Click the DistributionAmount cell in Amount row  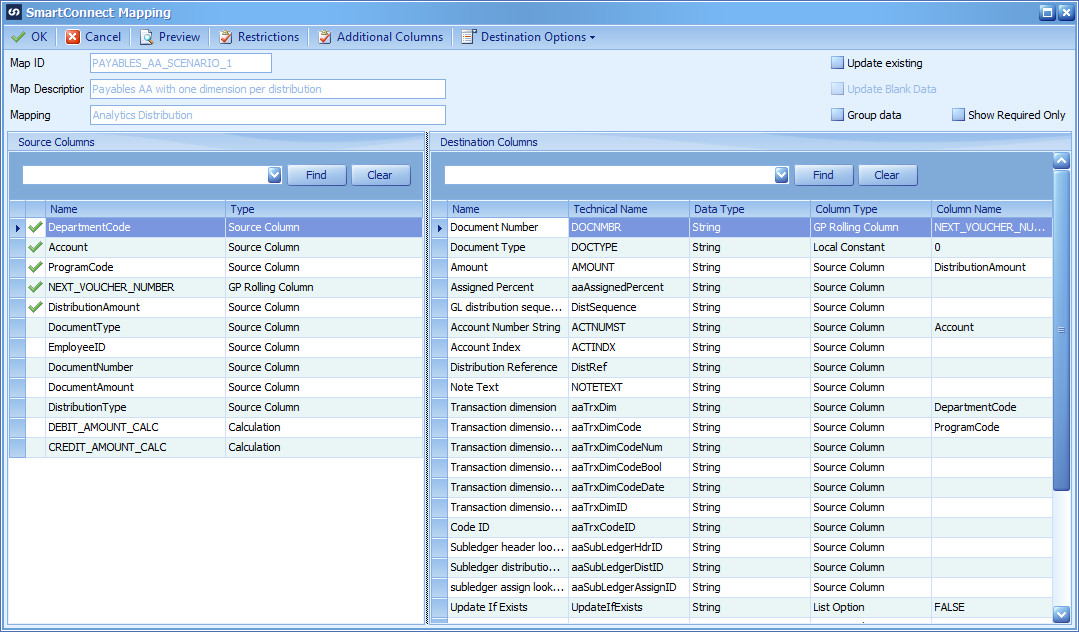(x=992, y=267)
